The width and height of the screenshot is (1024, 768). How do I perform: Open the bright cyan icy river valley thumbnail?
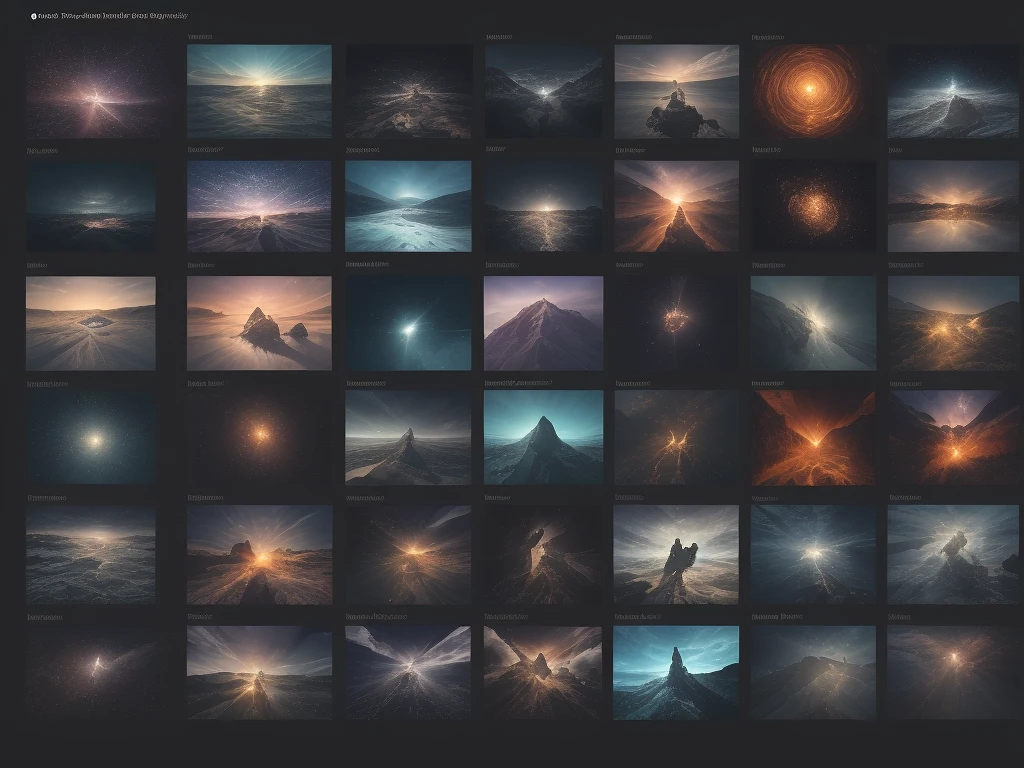pyautogui.click(x=408, y=206)
